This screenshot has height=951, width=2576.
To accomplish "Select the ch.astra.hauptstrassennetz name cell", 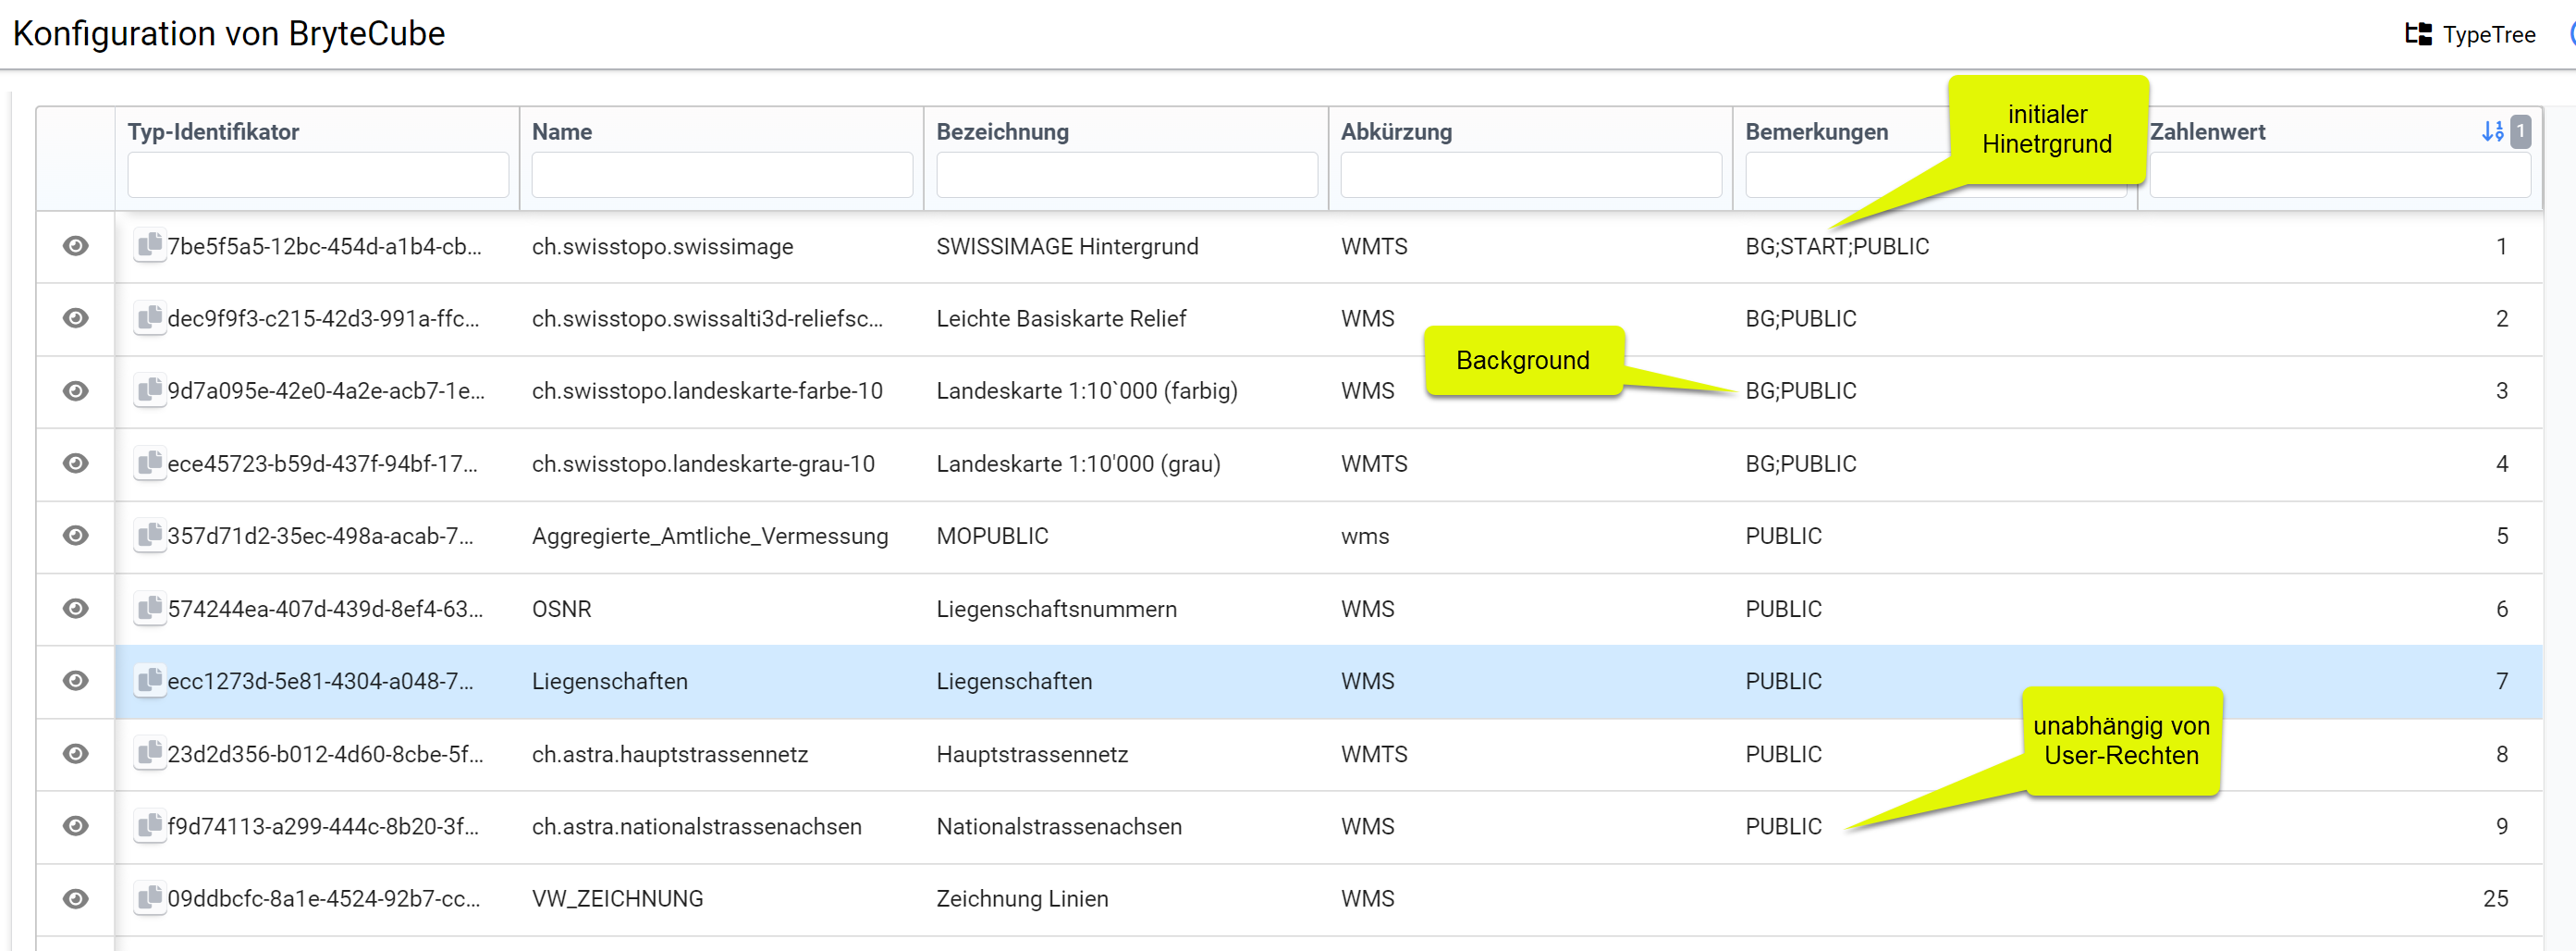I will point(670,754).
